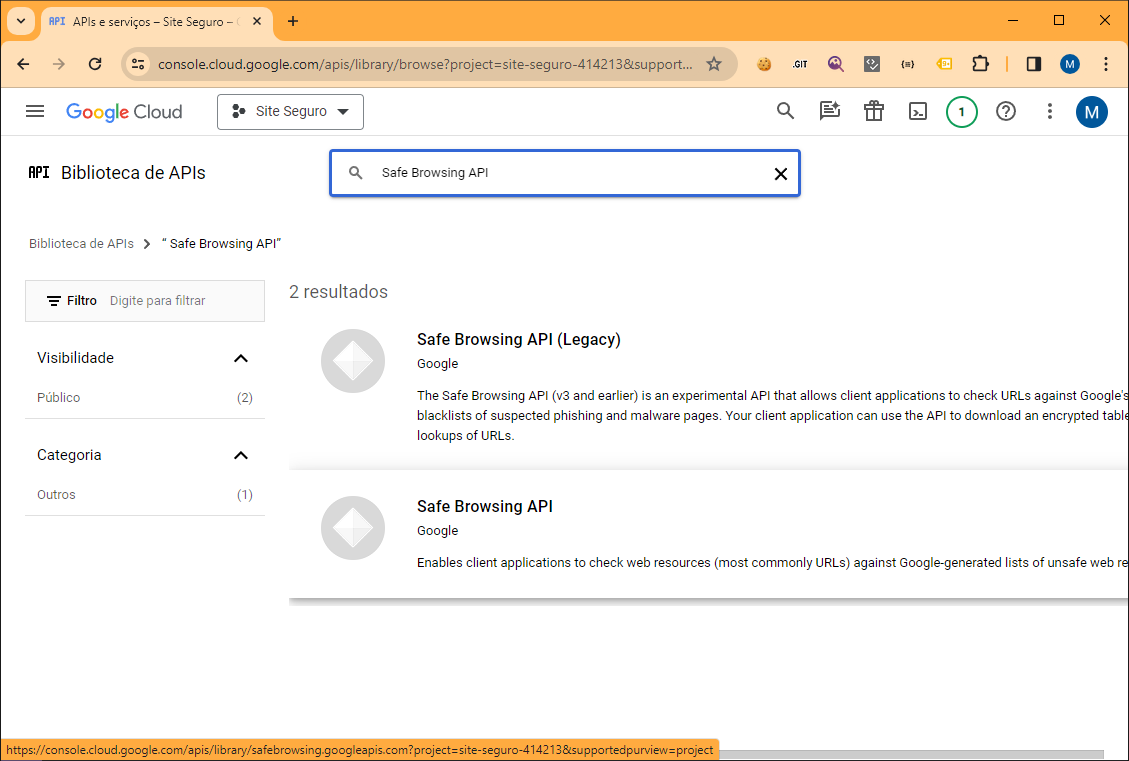The image size is (1129, 761).
Task: Click the Google Cloud logo
Action: tap(124, 112)
